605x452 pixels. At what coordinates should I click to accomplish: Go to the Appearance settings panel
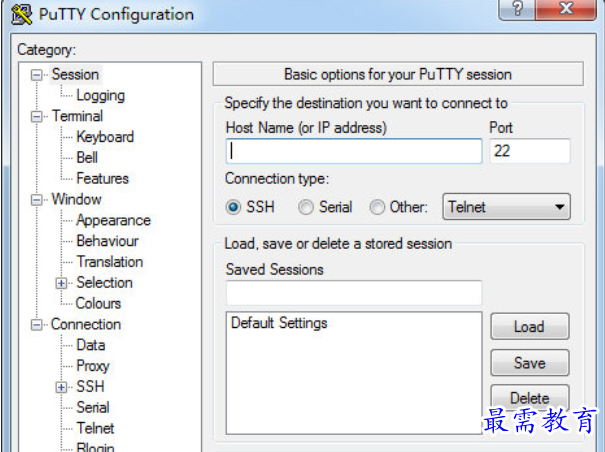(113, 220)
